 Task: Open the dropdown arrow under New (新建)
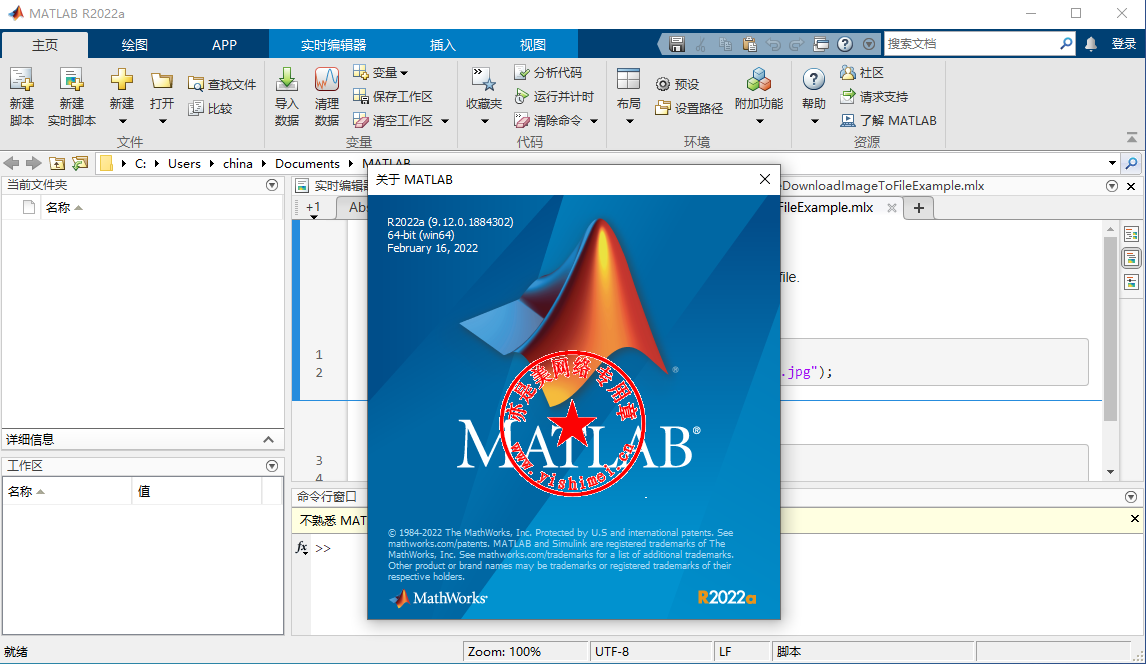pos(122,121)
